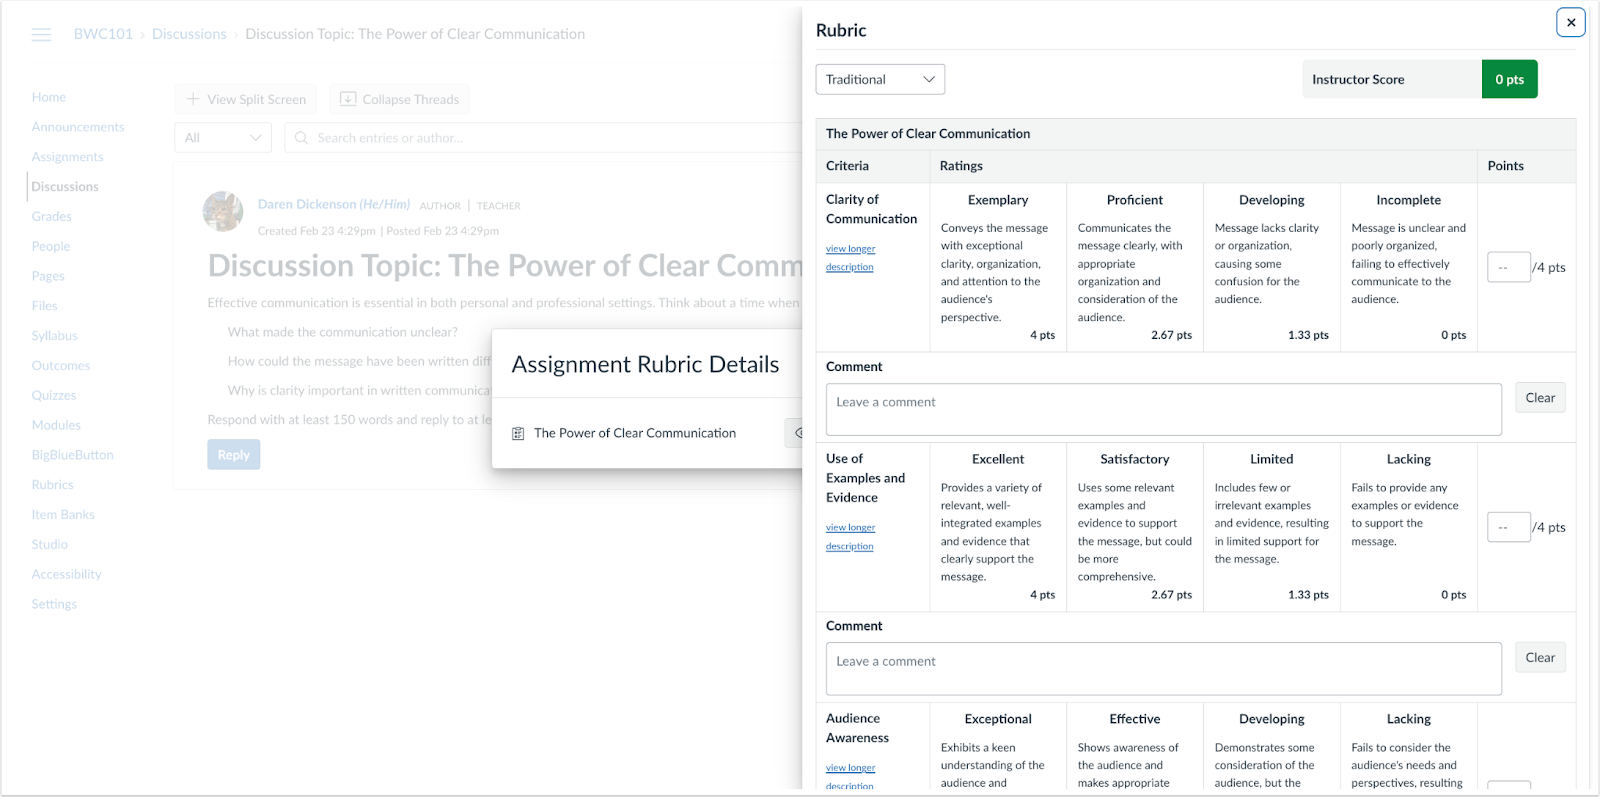Viewport: 1600px width, 797px height.
Task: Click Collapse Threads button
Action: point(399,99)
